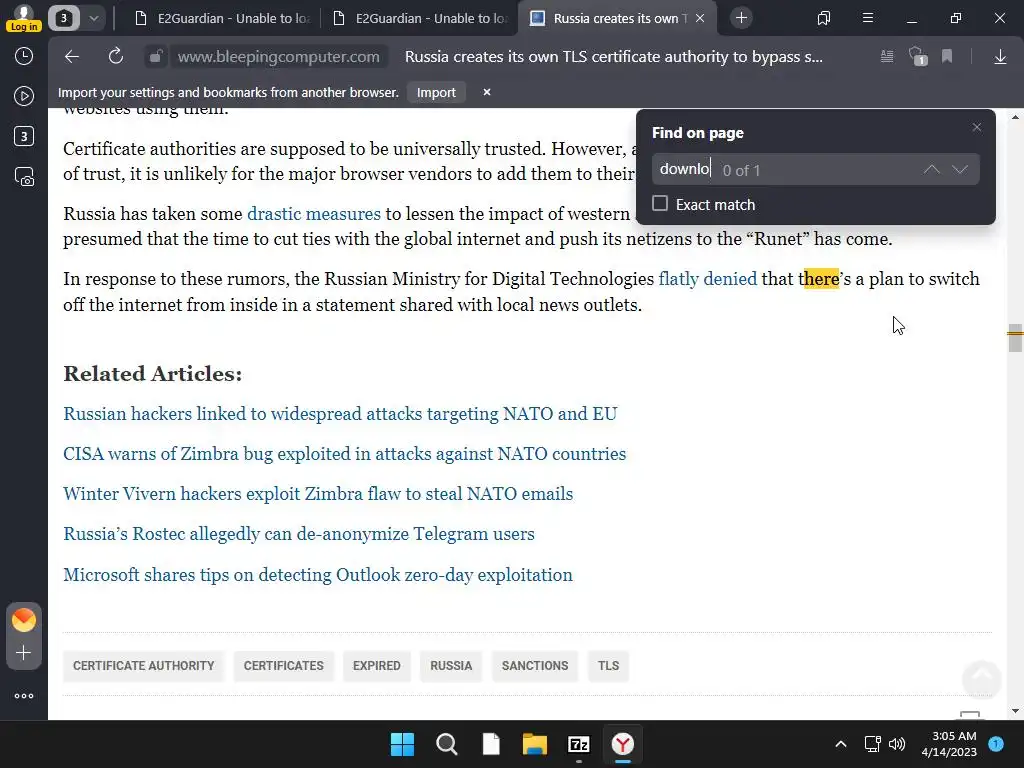Go back using the back arrow

[72, 57]
